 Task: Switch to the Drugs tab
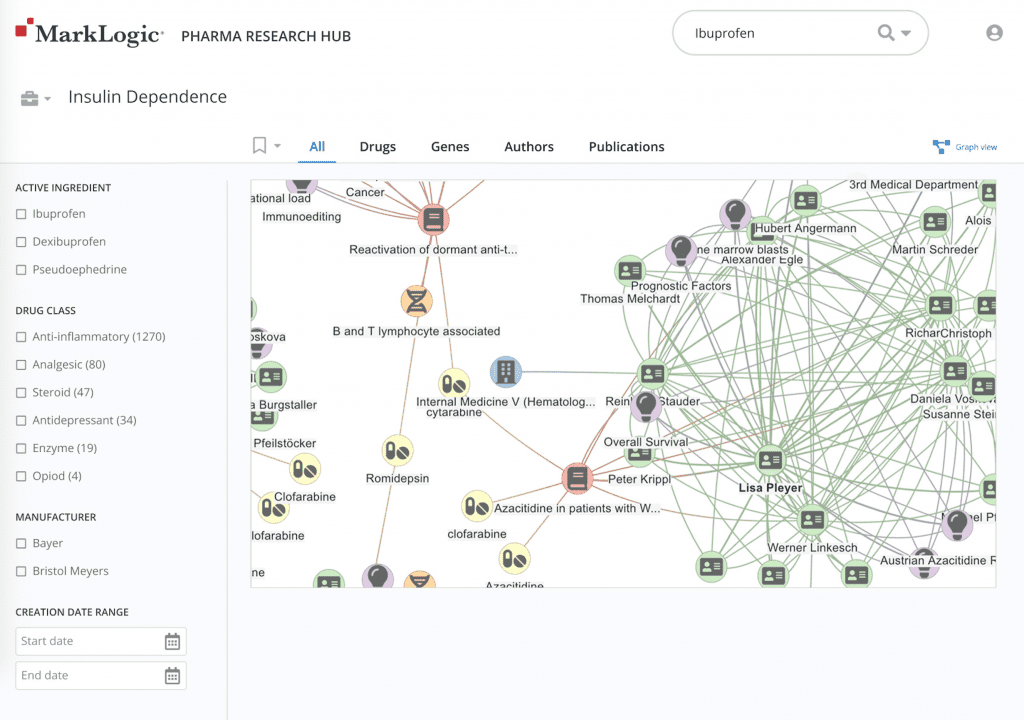tap(377, 146)
